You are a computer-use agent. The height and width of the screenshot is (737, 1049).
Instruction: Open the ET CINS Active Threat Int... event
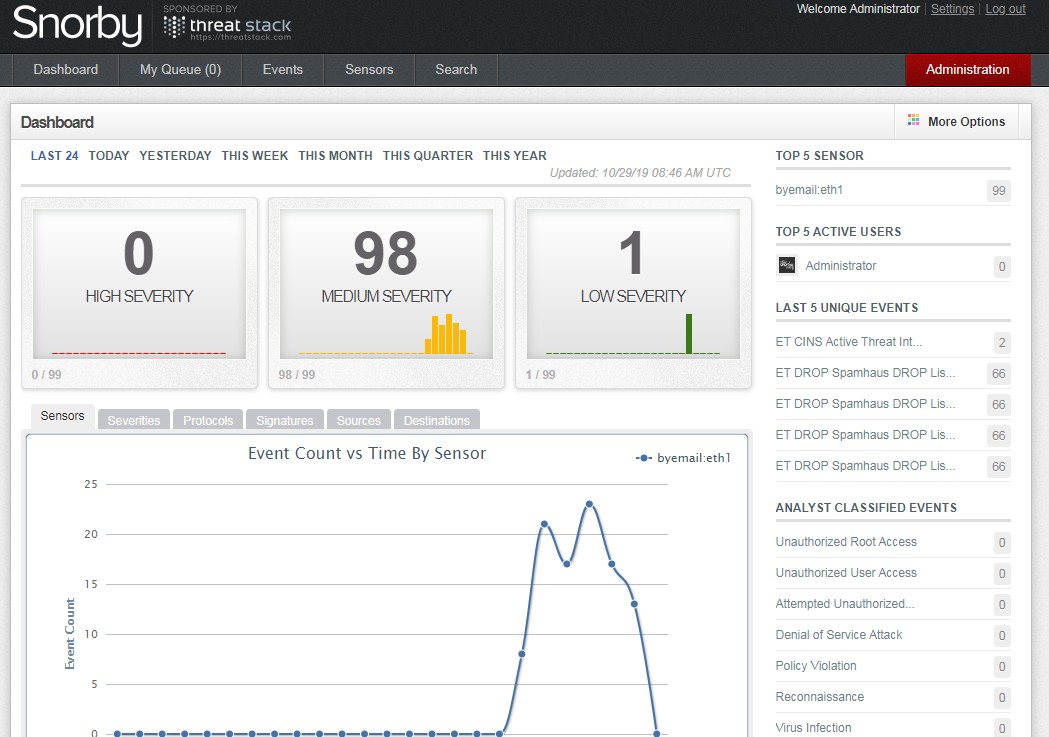click(848, 342)
